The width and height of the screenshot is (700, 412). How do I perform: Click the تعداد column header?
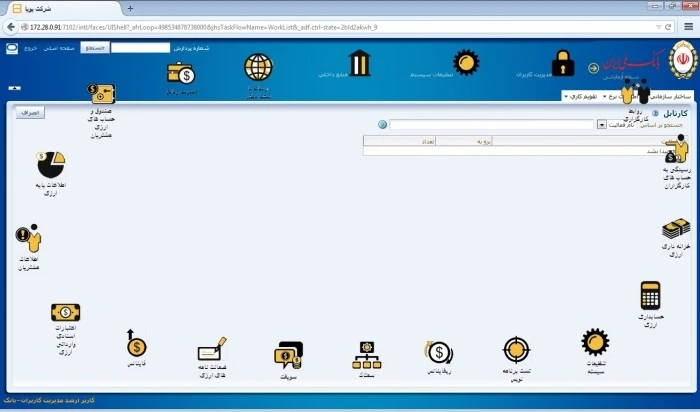tap(400, 141)
